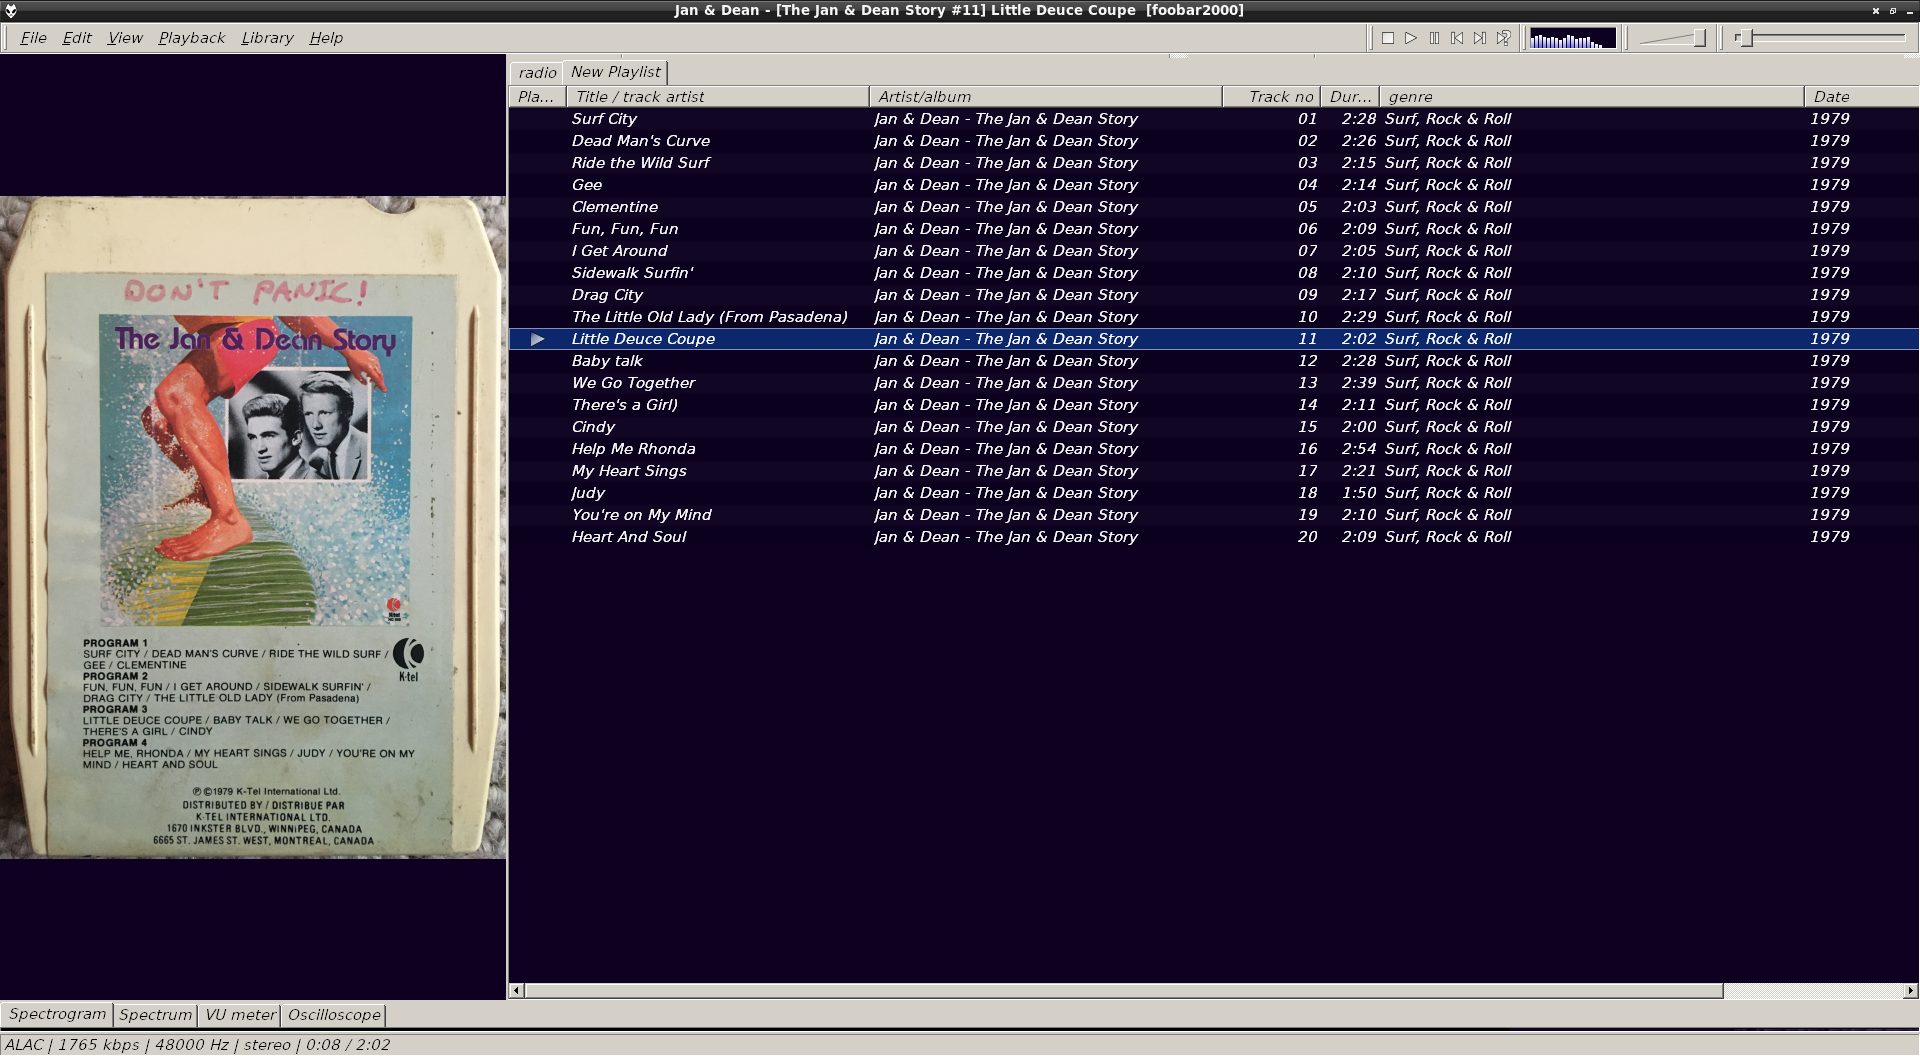Click the now-playing arrow indicator

538,339
